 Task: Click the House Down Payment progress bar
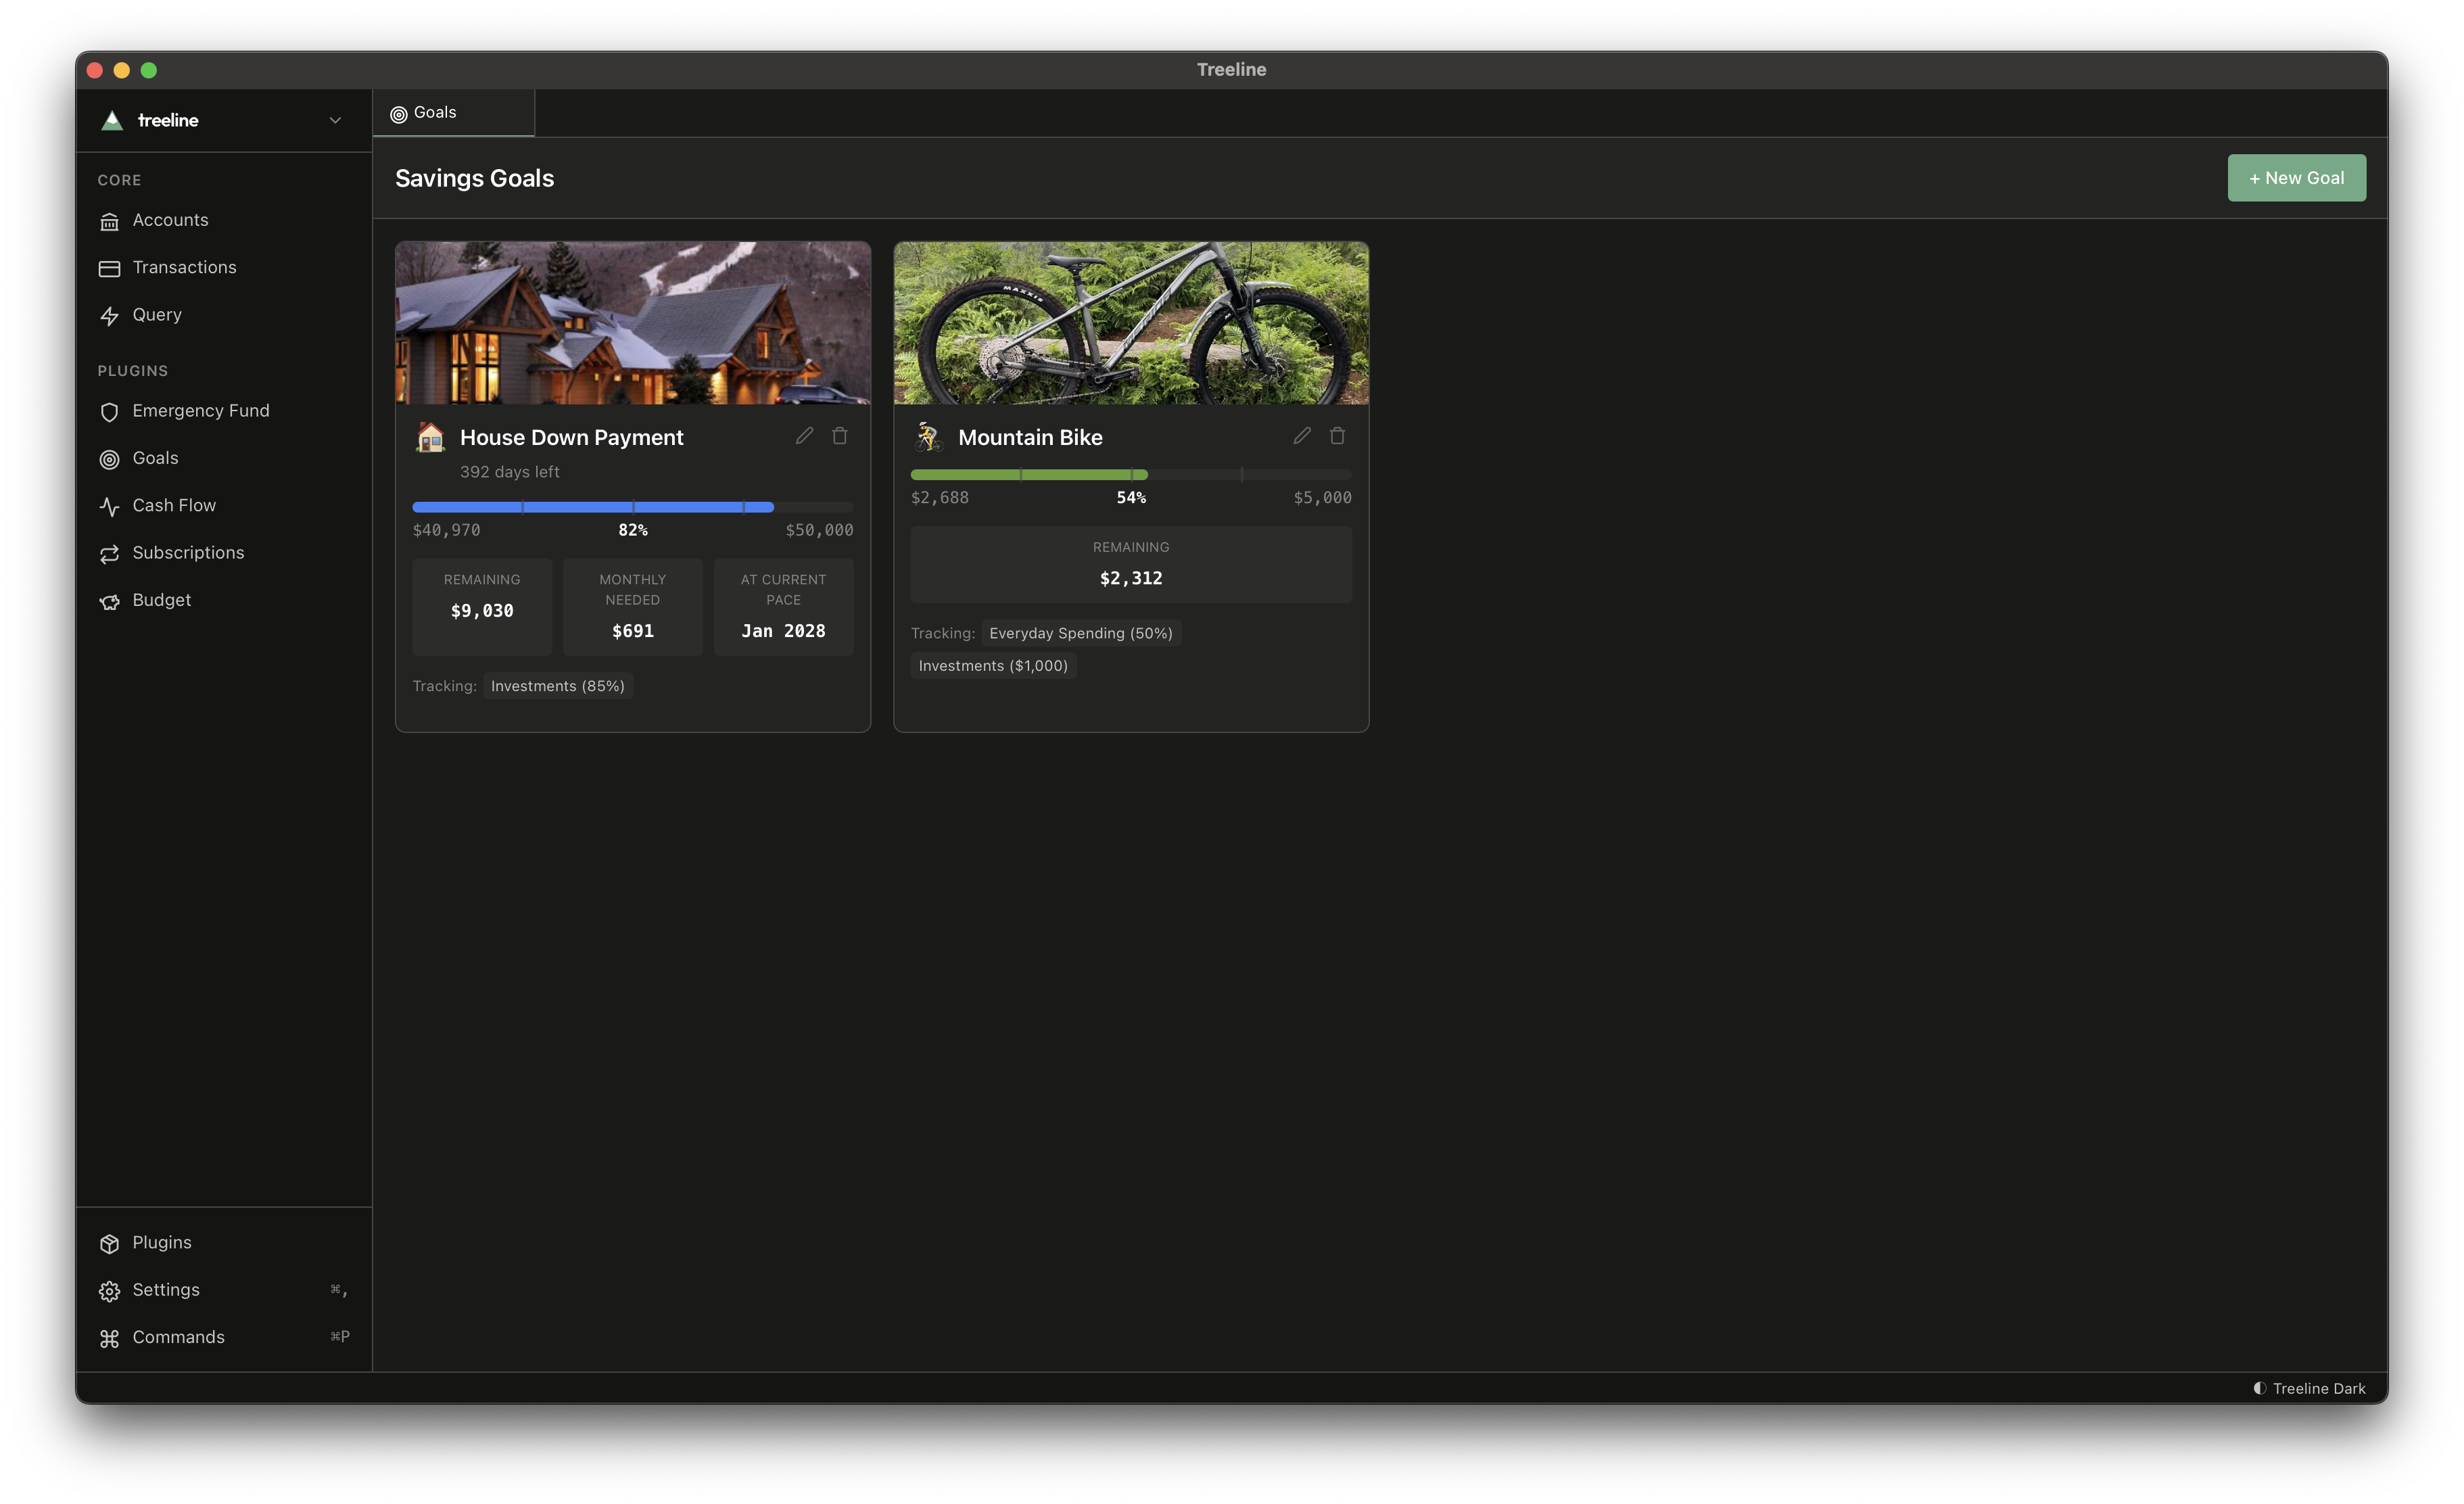(x=632, y=507)
